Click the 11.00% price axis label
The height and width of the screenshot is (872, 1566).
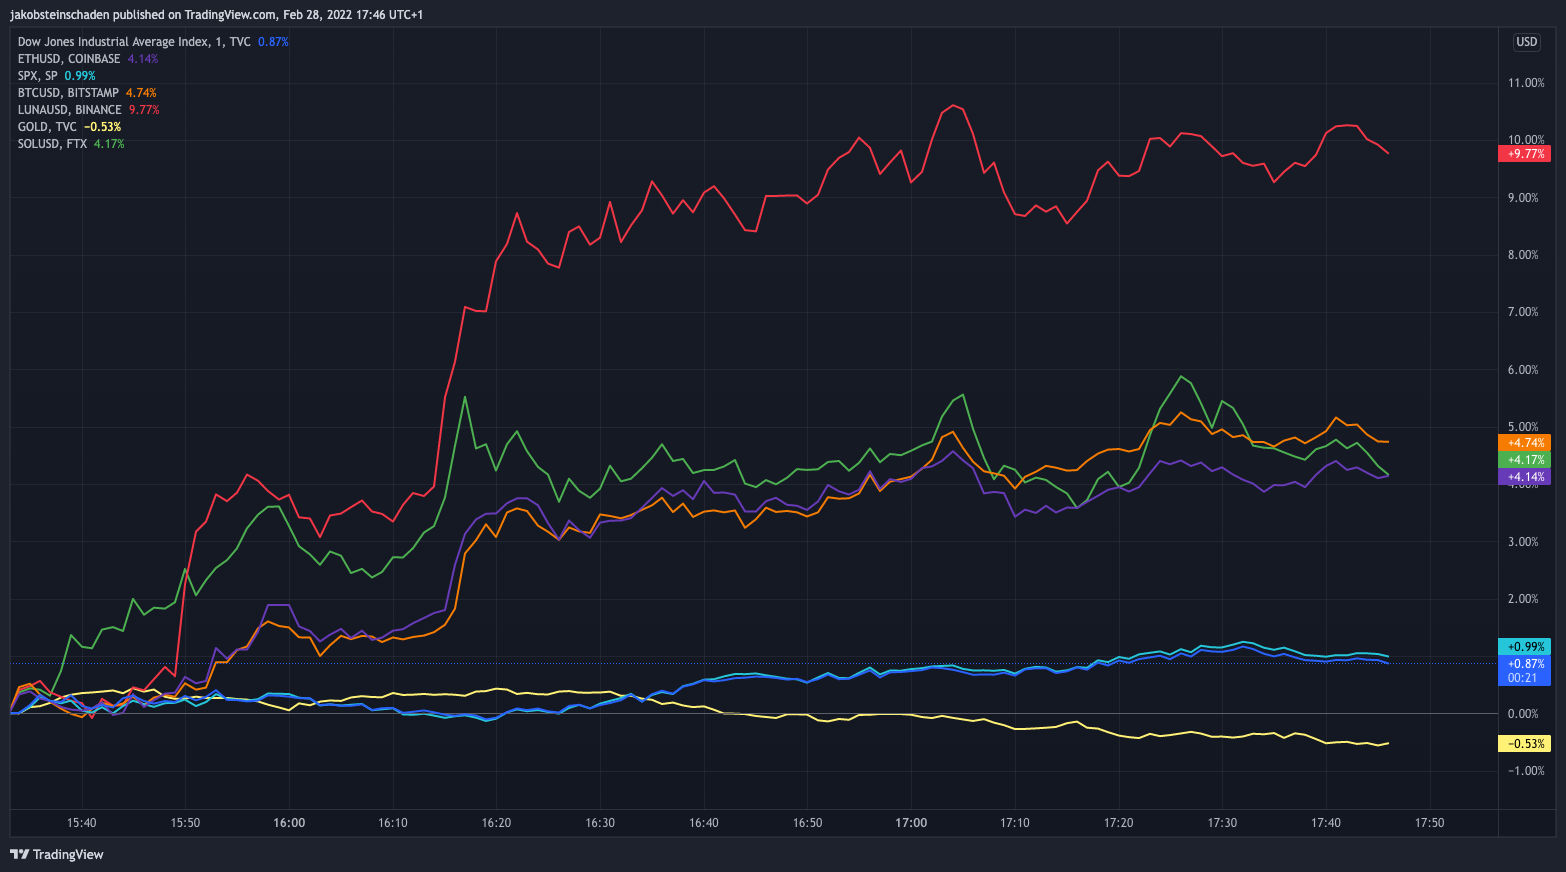coord(1526,83)
